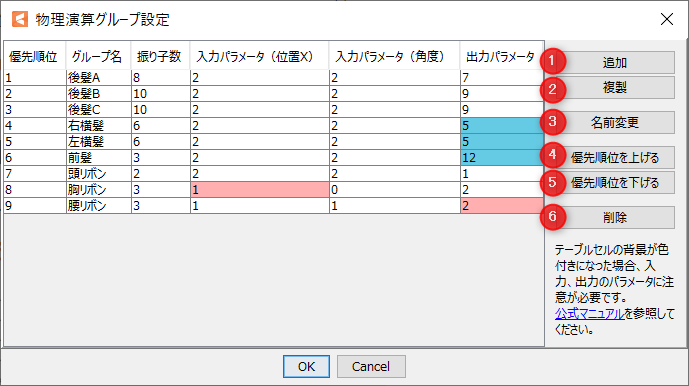Click 優先順位を下げる to lower priority

[x=614, y=182]
